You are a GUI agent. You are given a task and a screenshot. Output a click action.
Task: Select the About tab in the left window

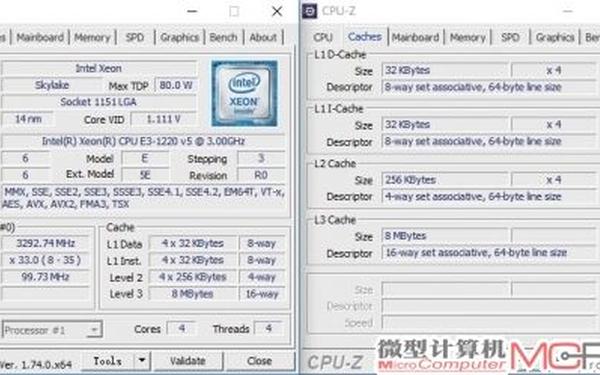pyautogui.click(x=263, y=37)
